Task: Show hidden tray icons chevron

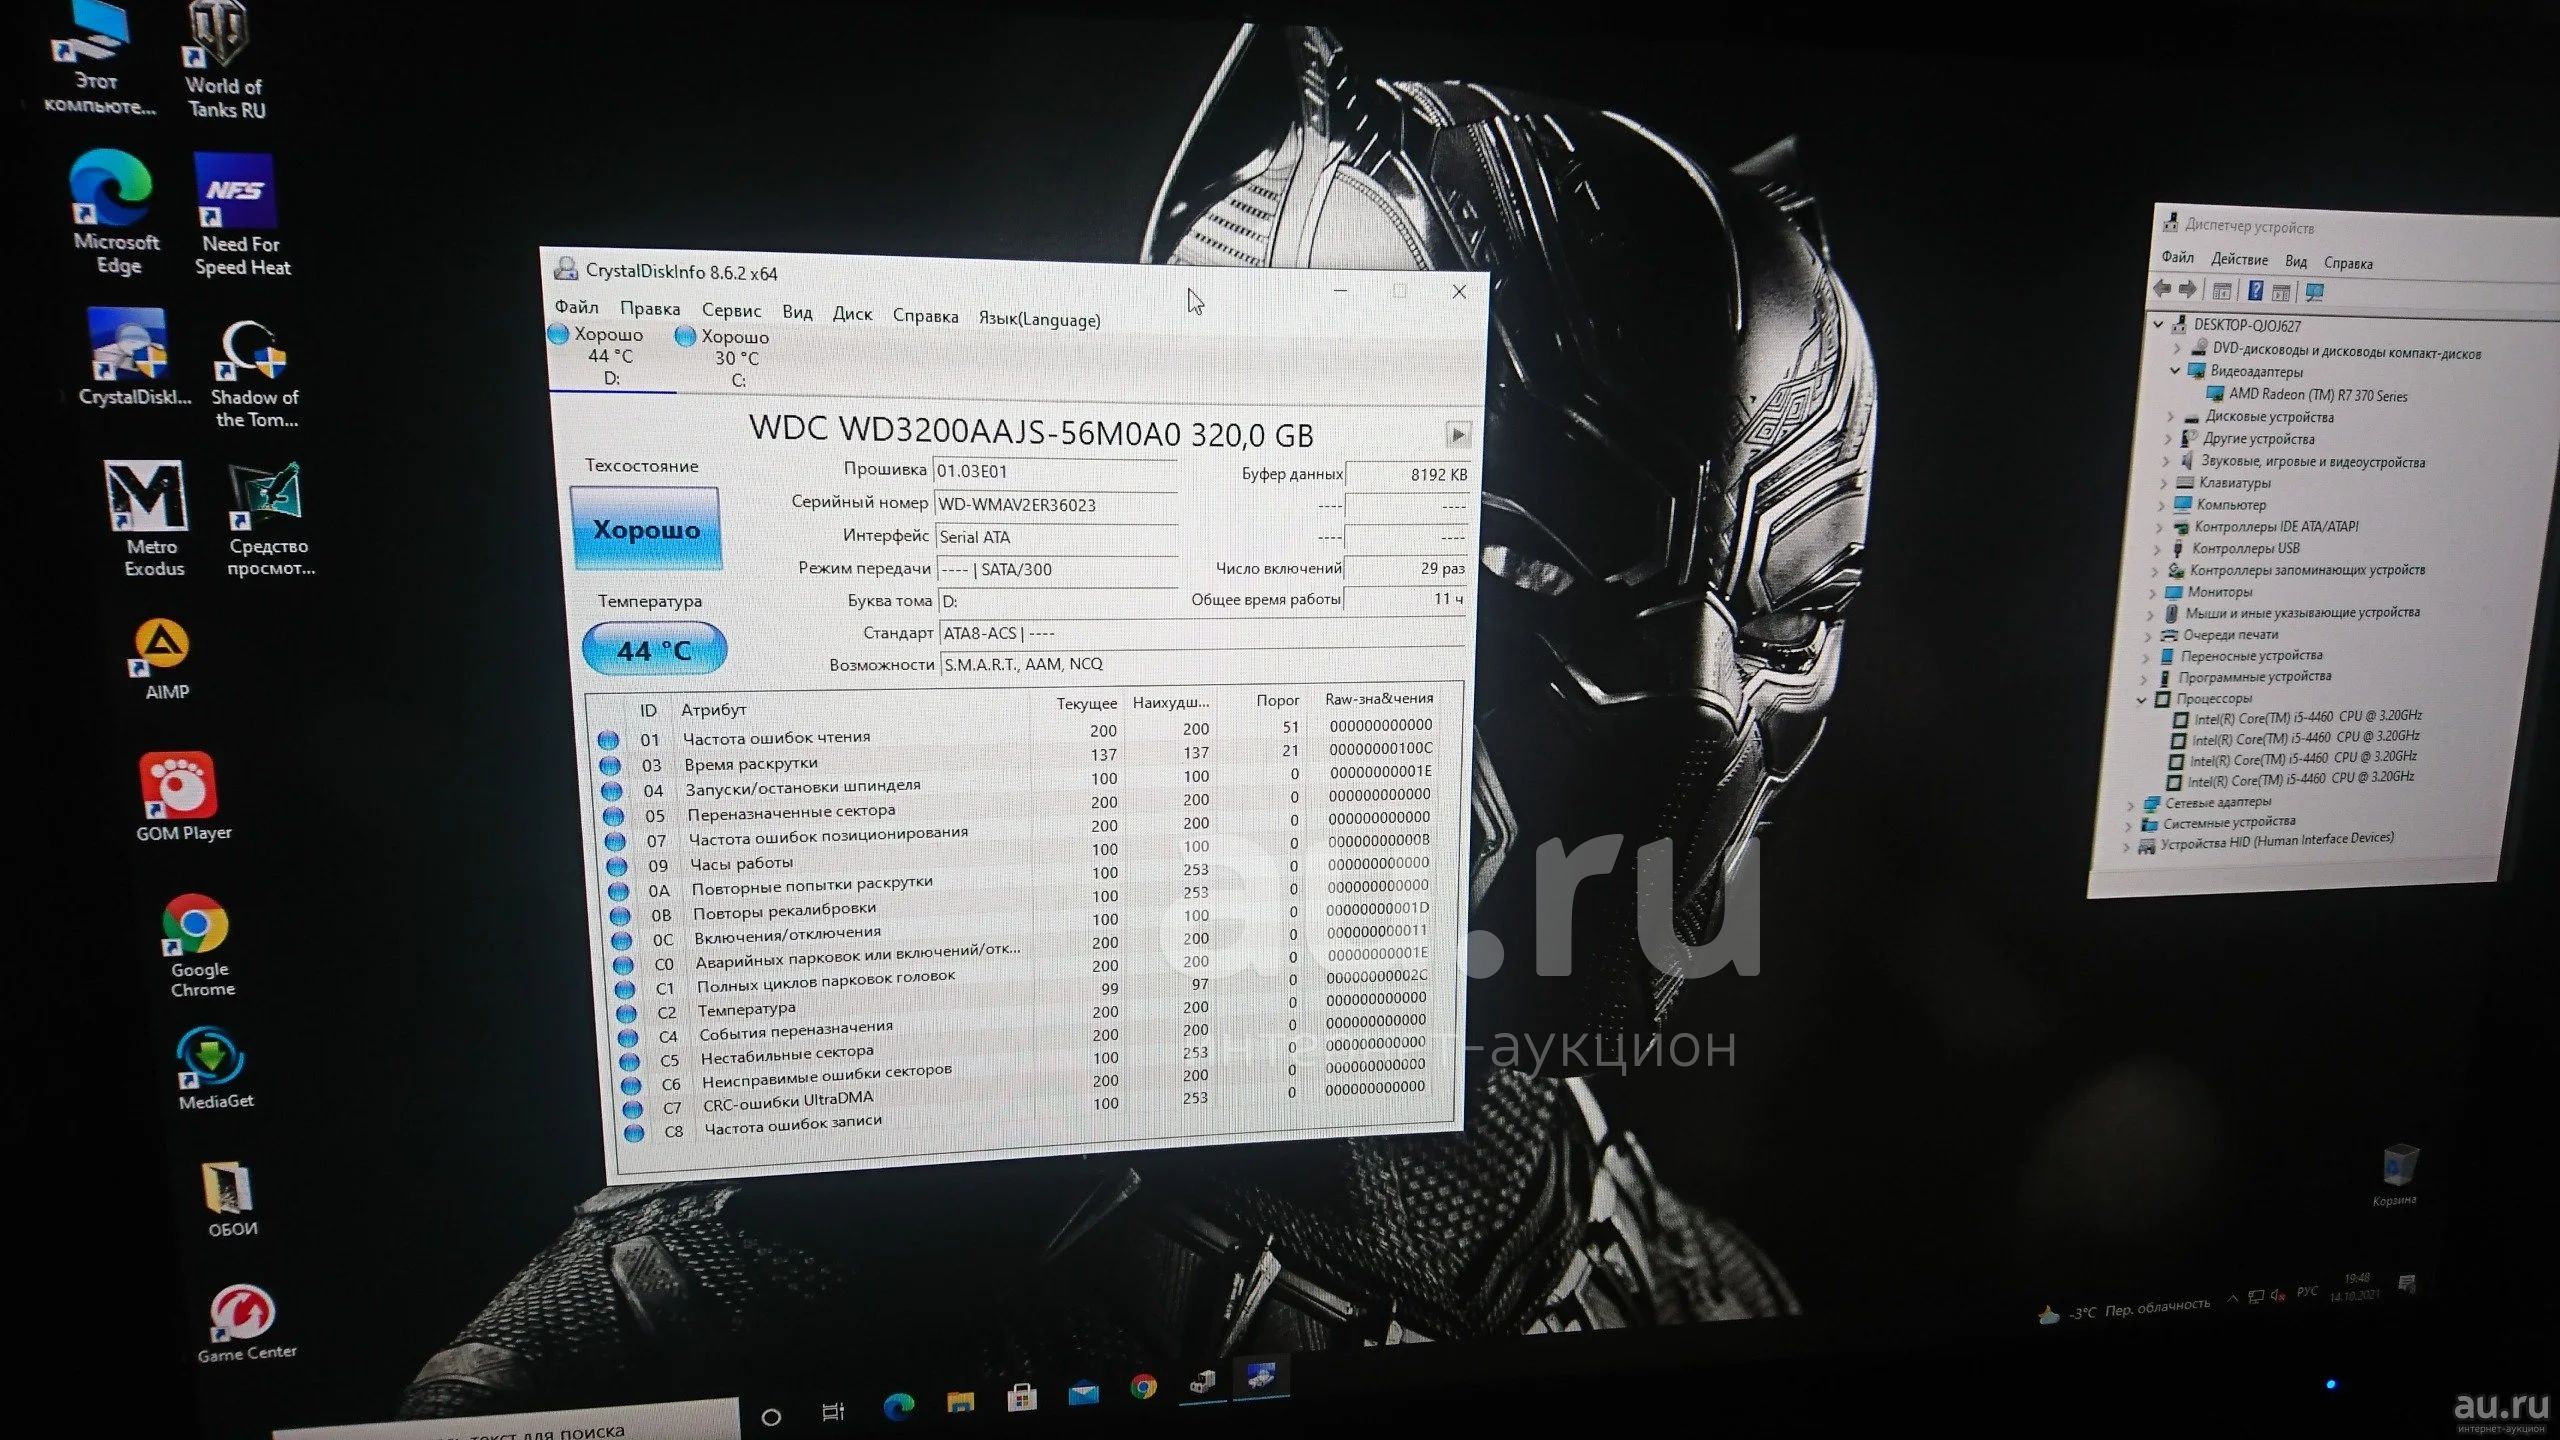Action: pyautogui.click(x=2233, y=1299)
